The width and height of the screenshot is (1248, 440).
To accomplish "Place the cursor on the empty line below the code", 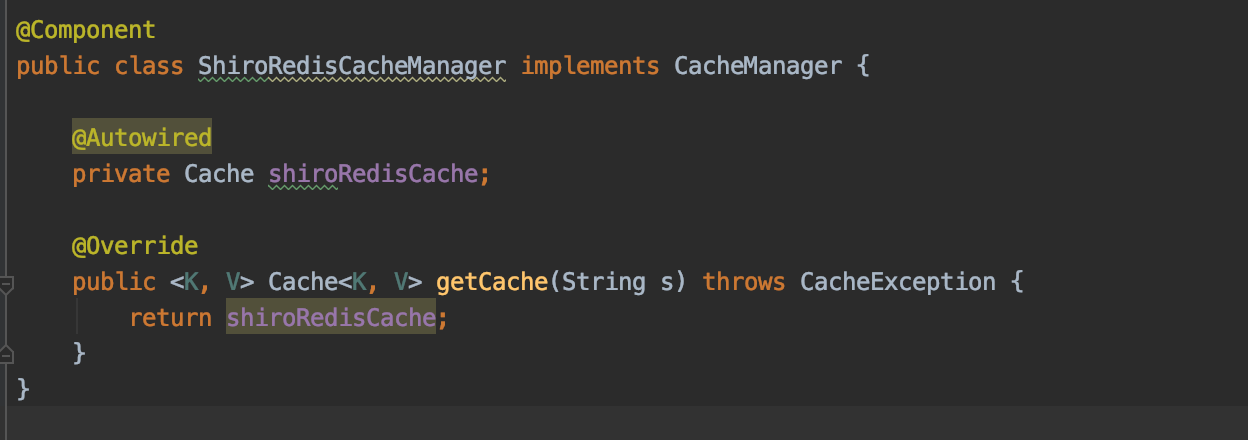I will (x=600, y=422).
